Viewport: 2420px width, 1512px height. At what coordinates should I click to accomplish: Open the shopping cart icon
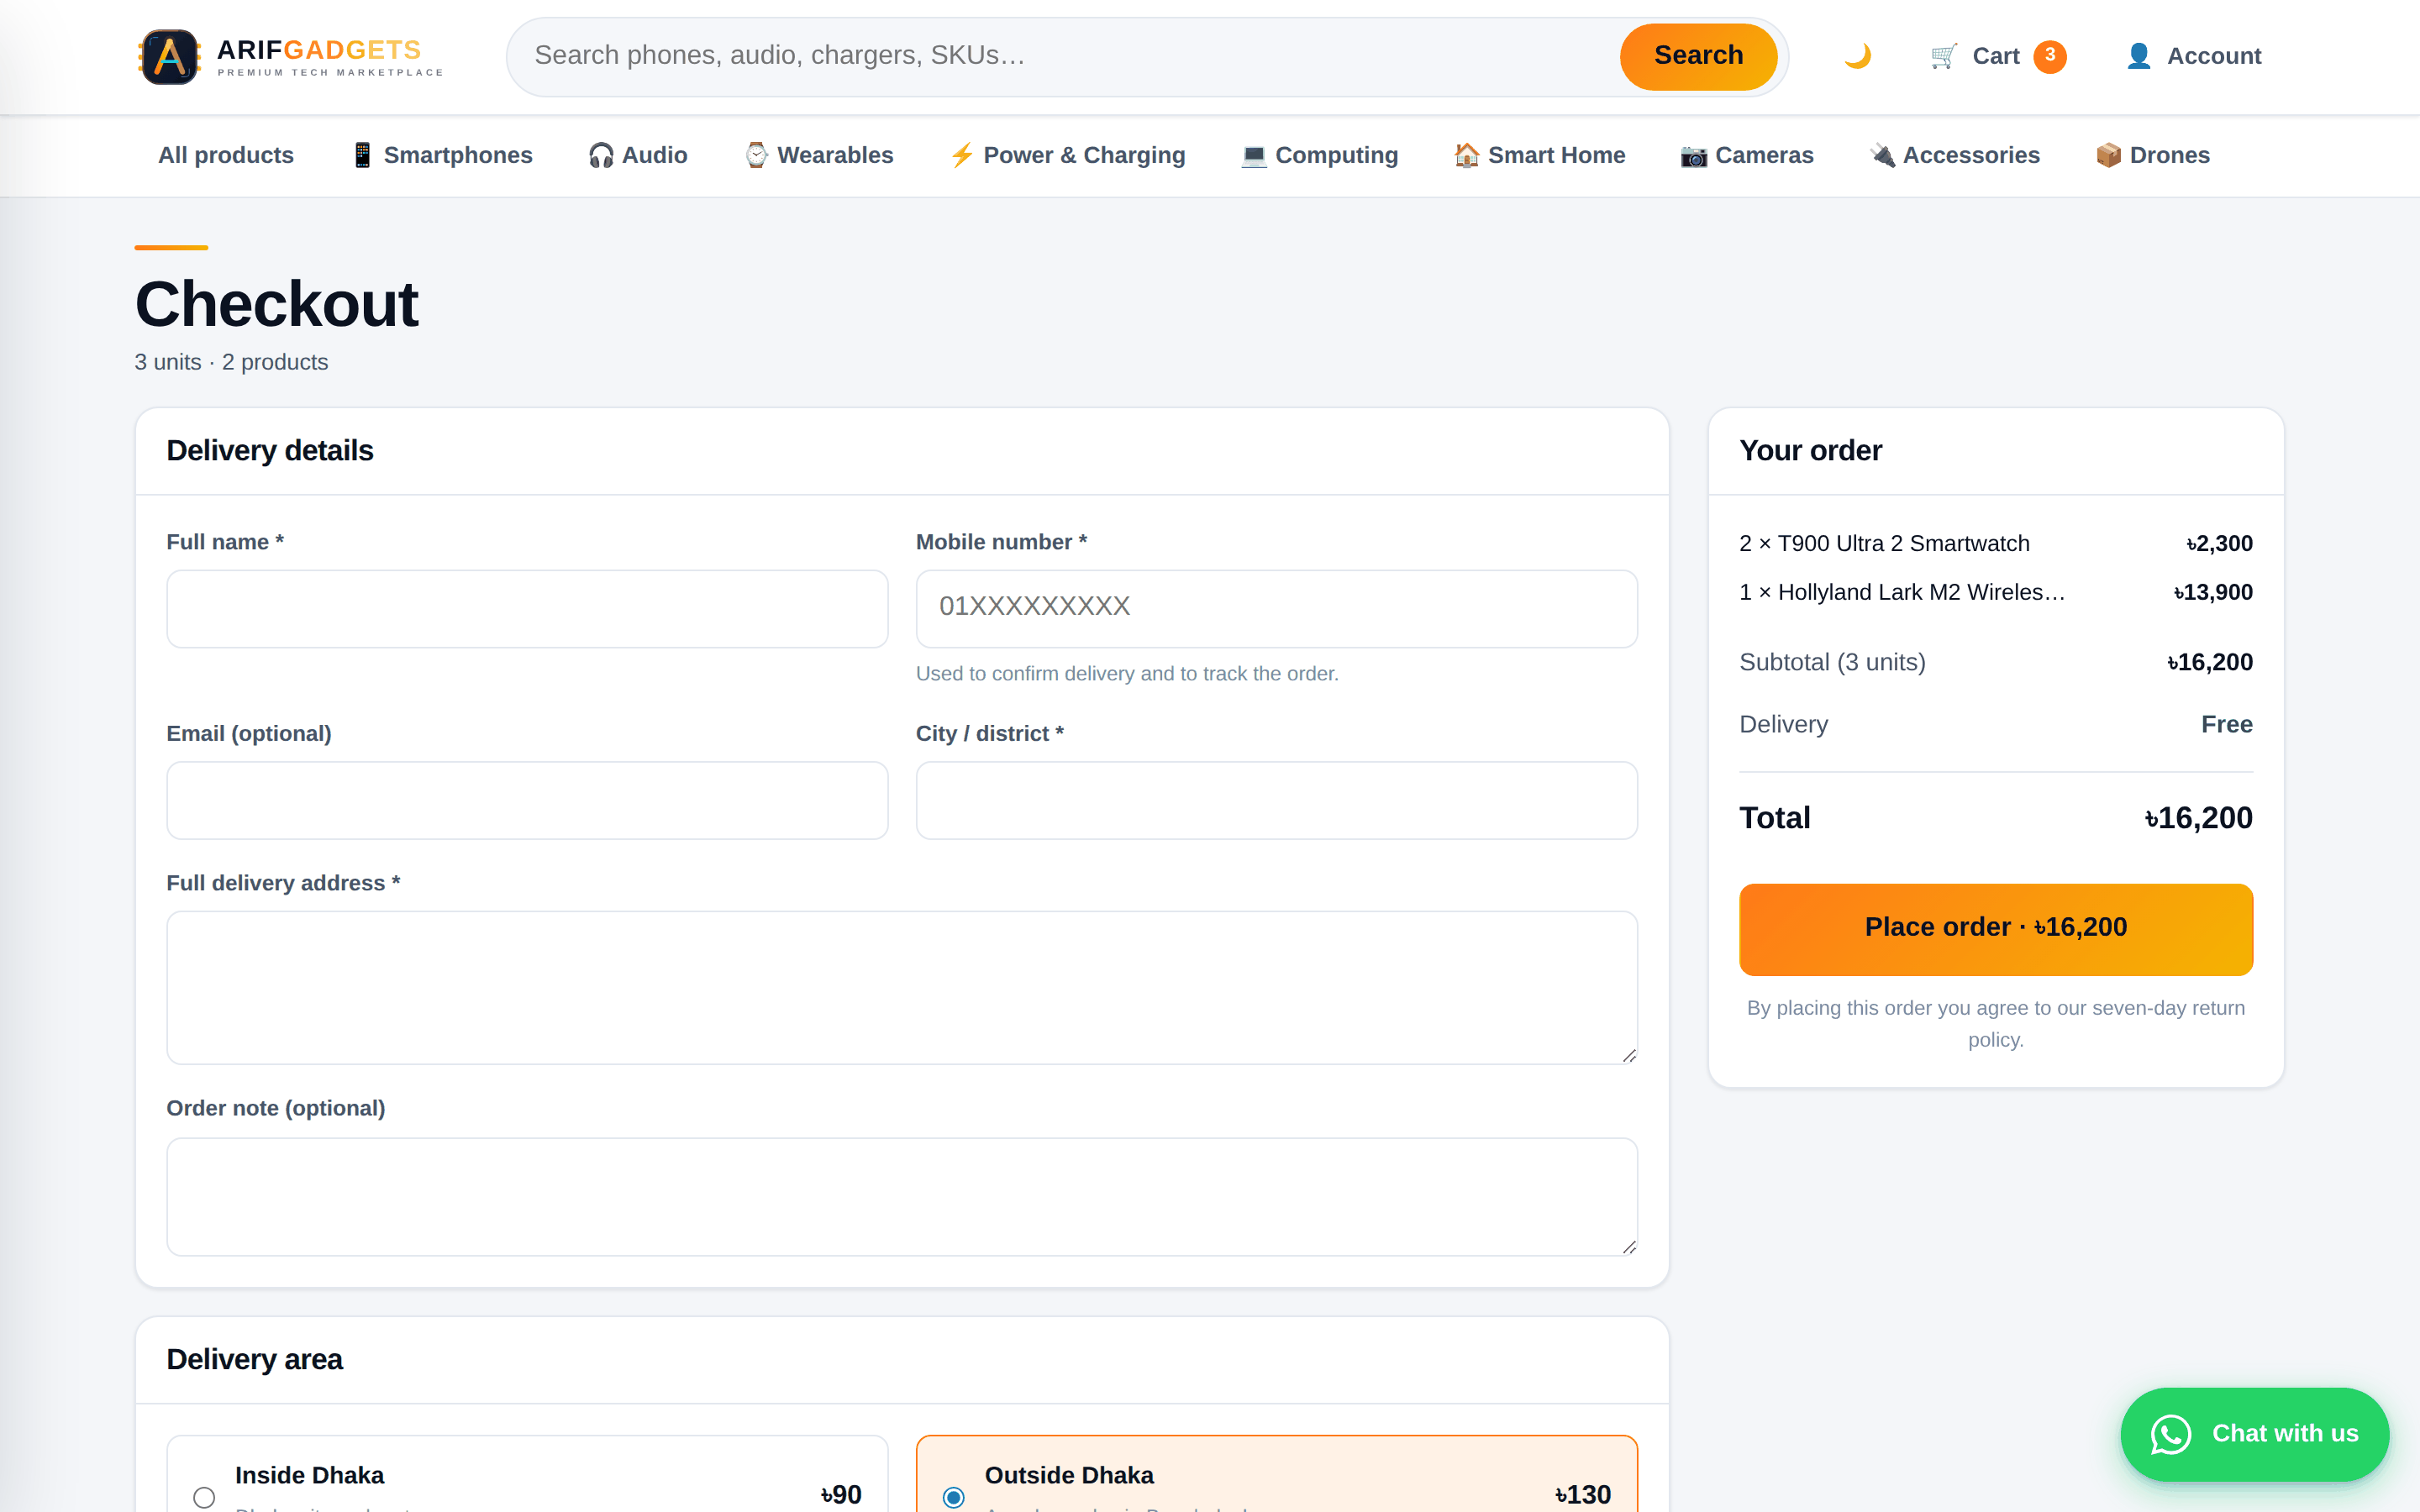pyautogui.click(x=1943, y=56)
